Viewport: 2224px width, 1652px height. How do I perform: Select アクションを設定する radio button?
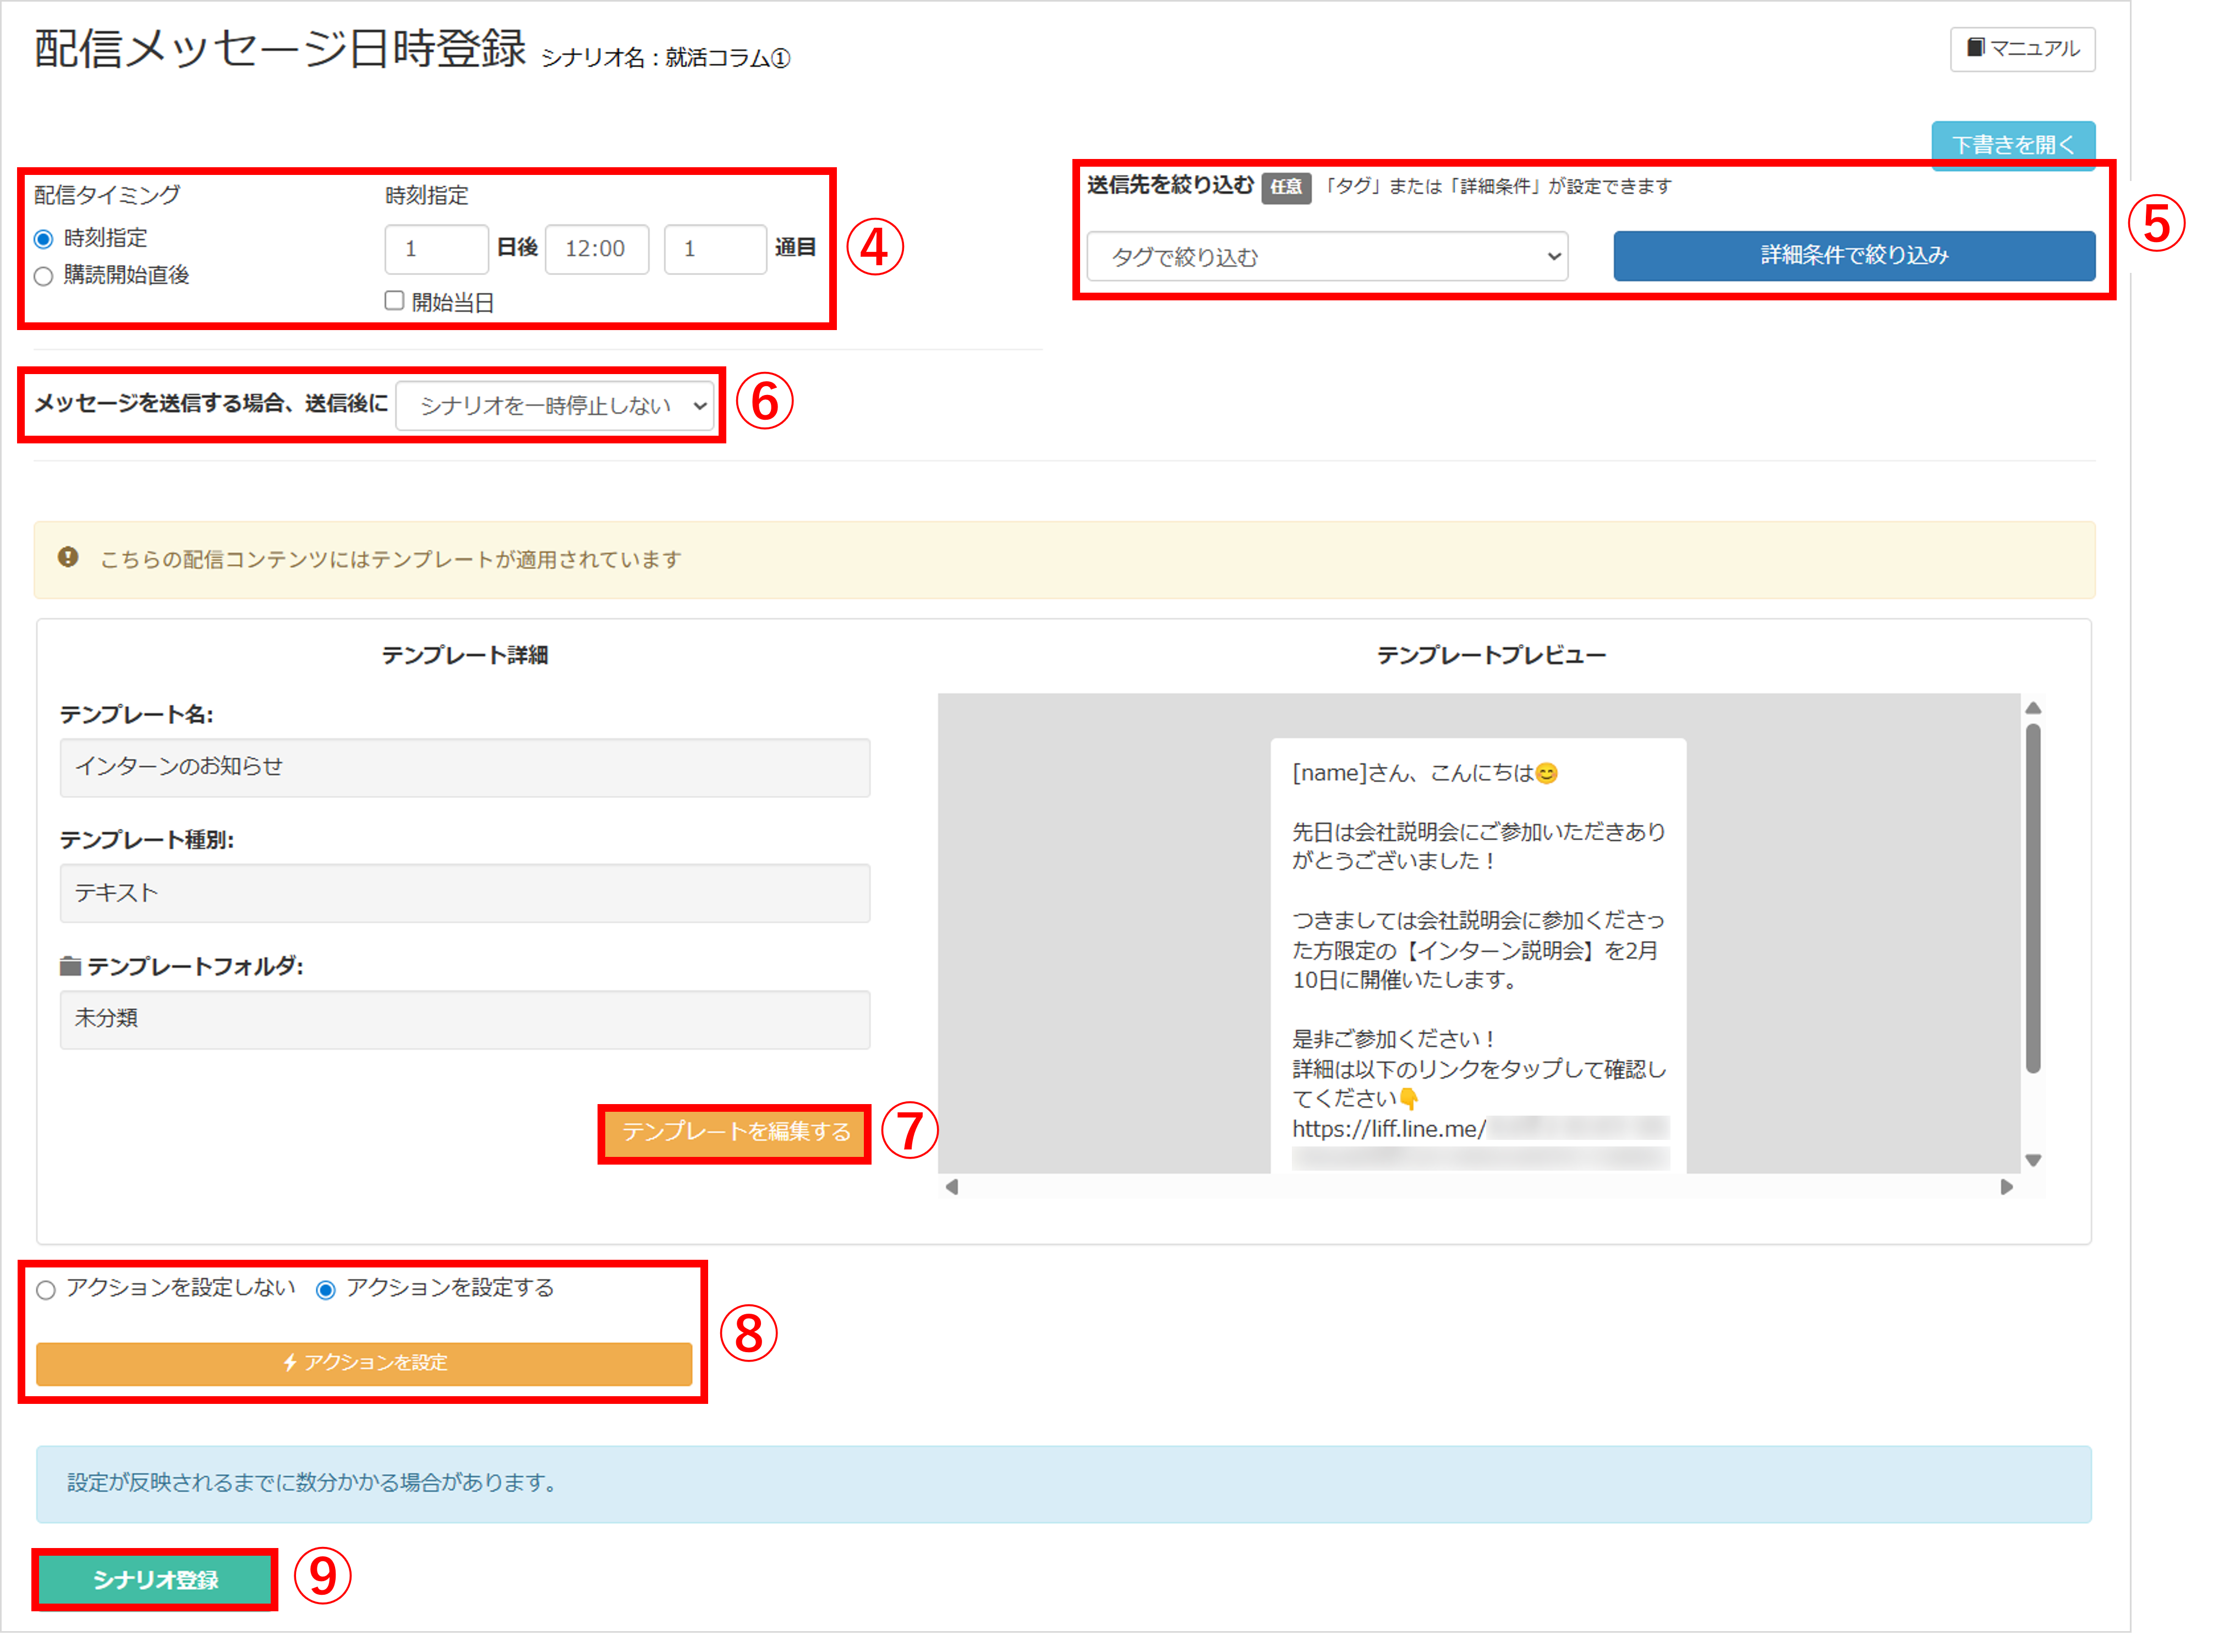[325, 1290]
